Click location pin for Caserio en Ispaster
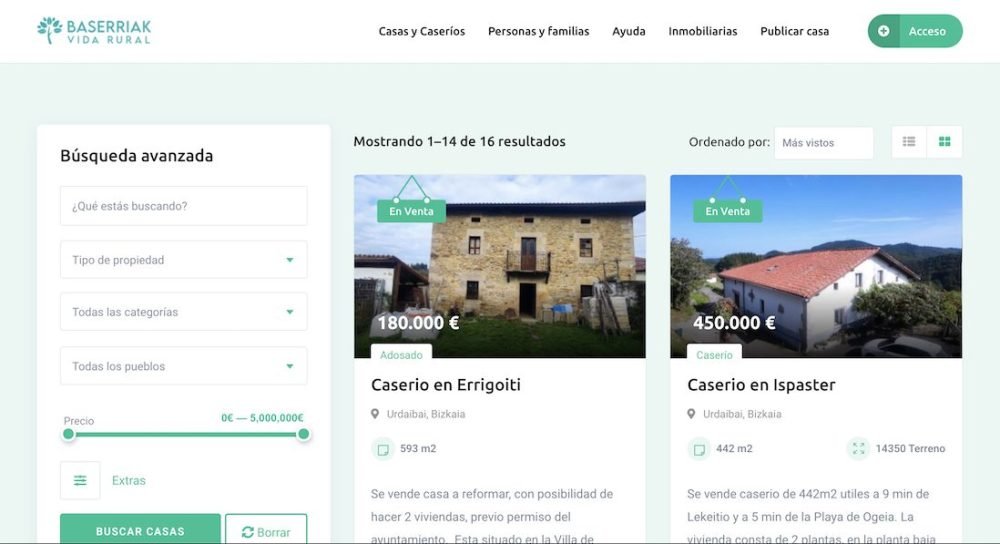The width and height of the screenshot is (1000, 544). pyautogui.click(x=691, y=414)
